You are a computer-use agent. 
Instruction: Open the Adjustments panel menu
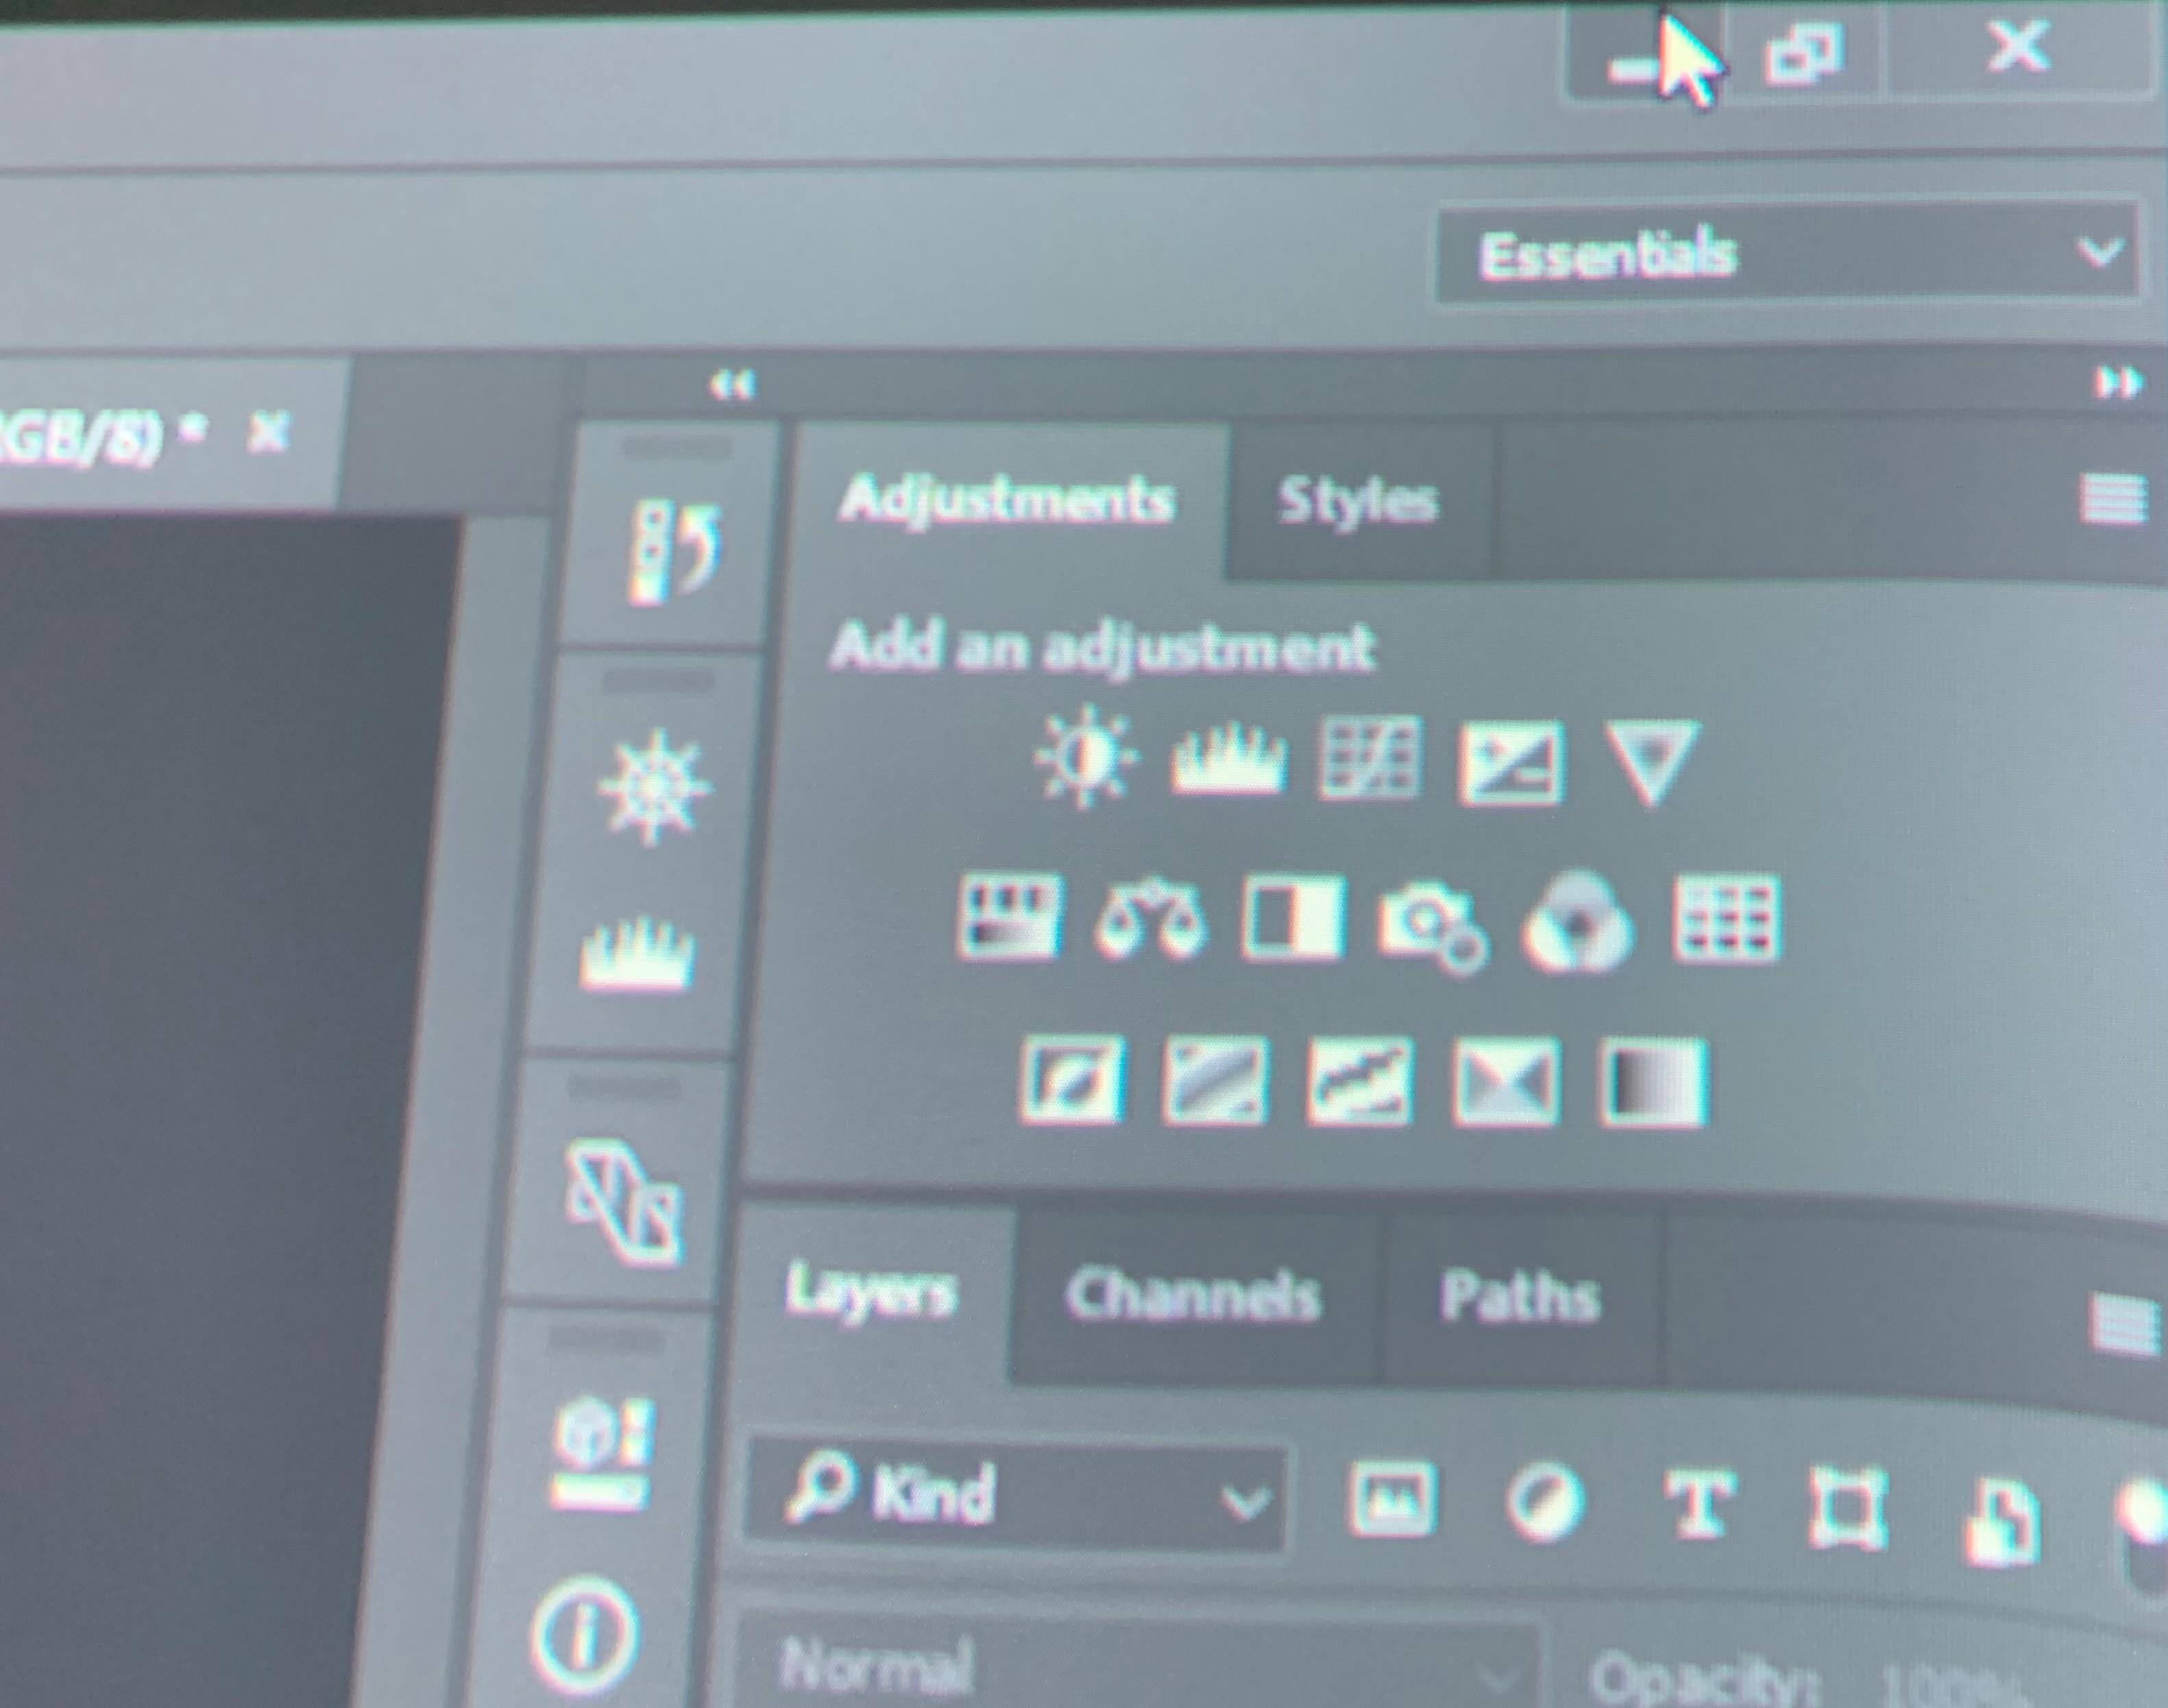[2113, 497]
